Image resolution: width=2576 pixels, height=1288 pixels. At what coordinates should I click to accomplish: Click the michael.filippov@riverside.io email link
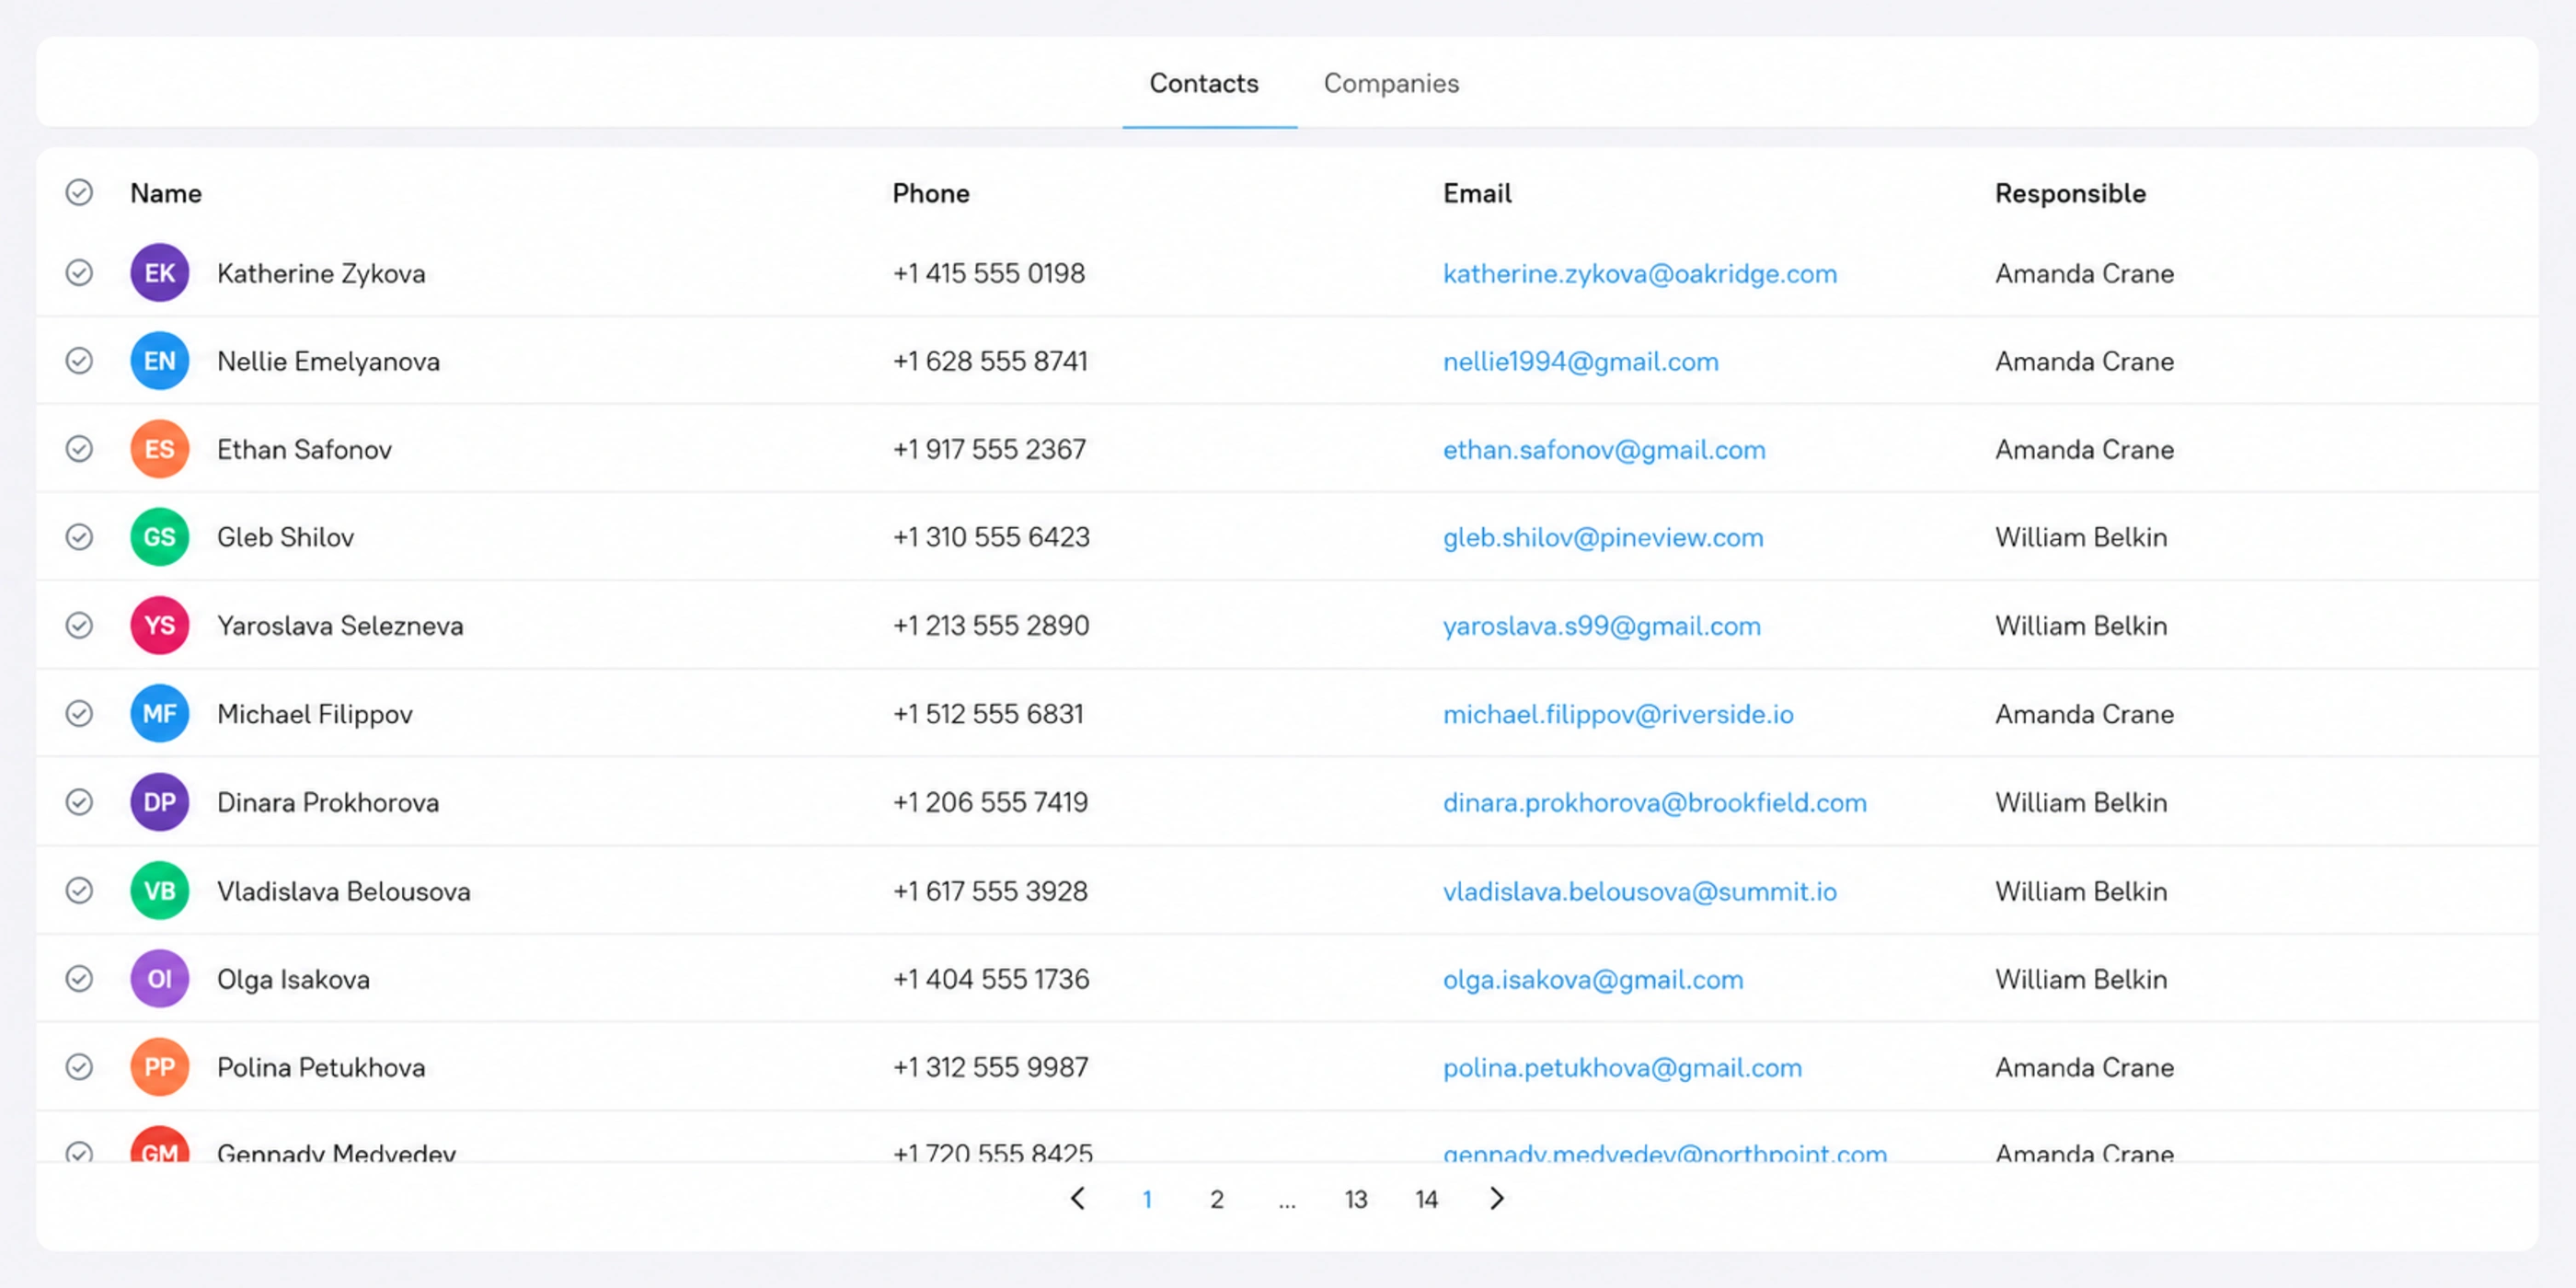click(x=1618, y=714)
